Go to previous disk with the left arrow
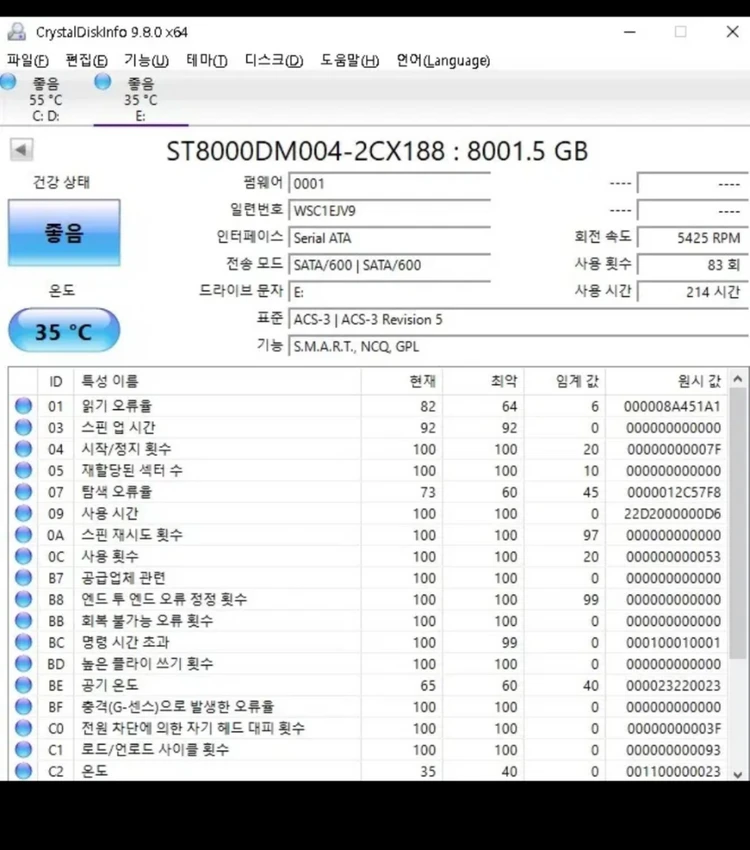Image resolution: width=750 pixels, height=850 pixels. (21, 150)
